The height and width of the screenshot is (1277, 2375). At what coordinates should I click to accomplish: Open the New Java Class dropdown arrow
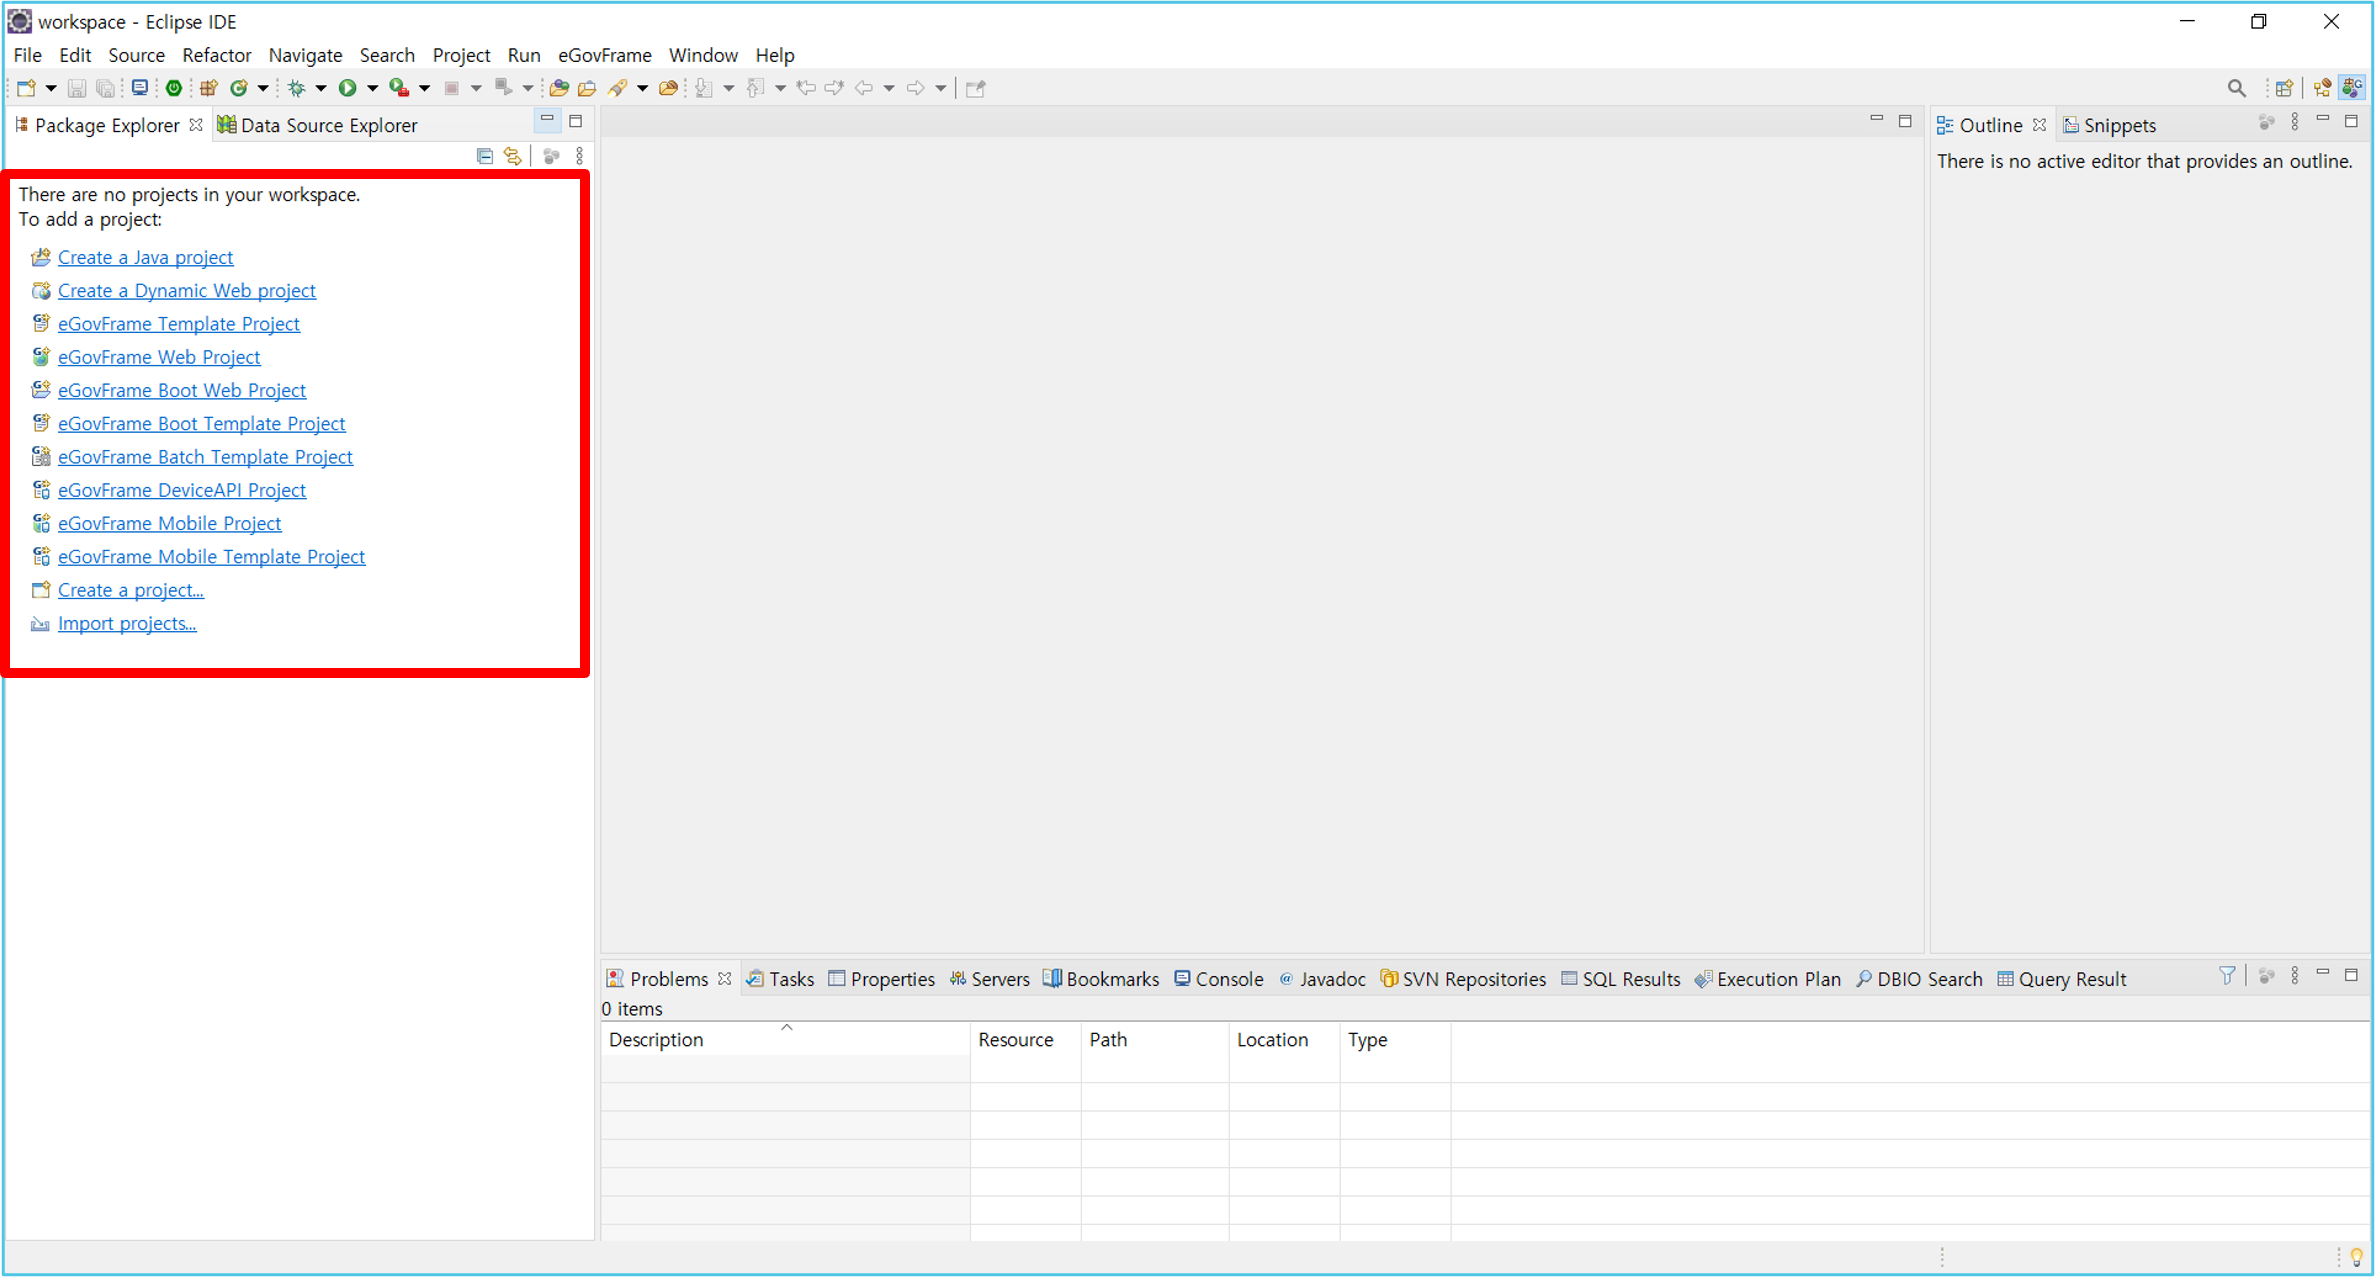263,88
